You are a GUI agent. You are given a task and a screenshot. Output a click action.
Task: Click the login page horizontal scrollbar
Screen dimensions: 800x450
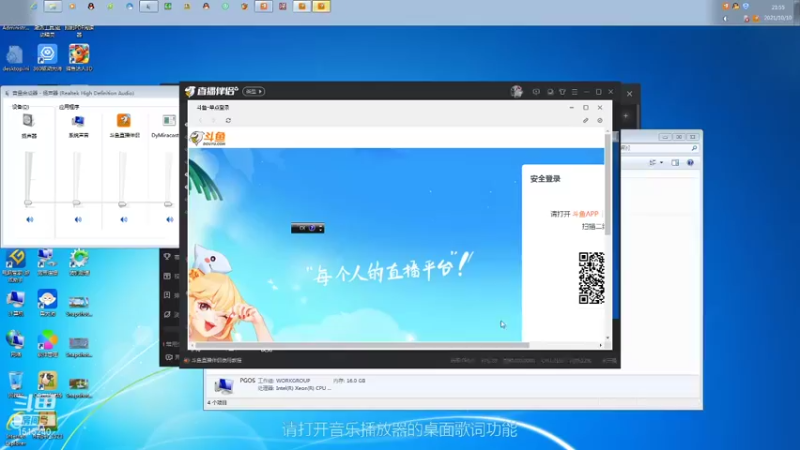362,345
